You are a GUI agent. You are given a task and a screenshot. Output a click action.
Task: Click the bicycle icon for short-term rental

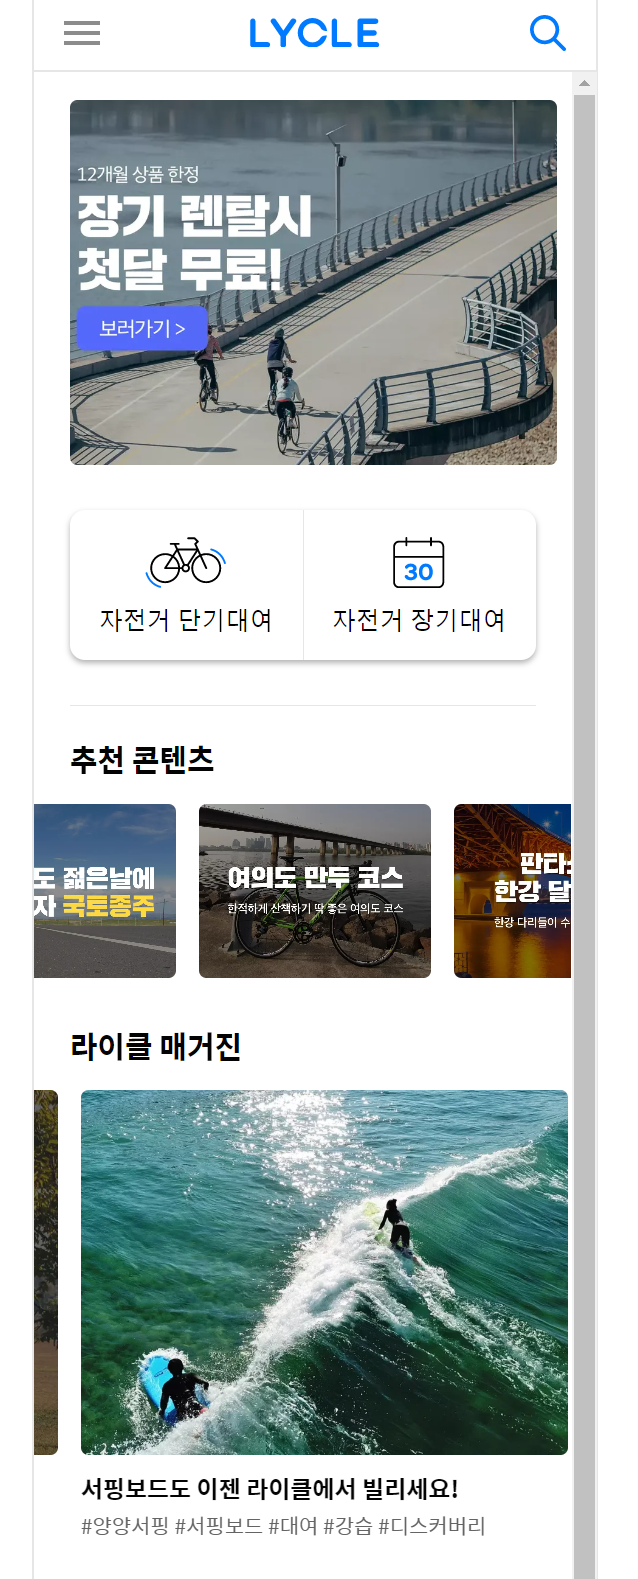pos(186,561)
